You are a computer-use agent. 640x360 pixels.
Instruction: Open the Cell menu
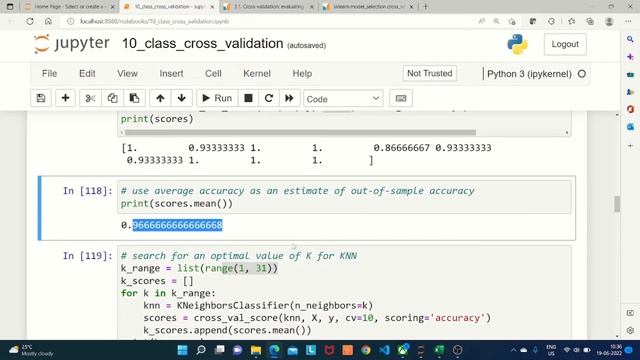click(213, 73)
